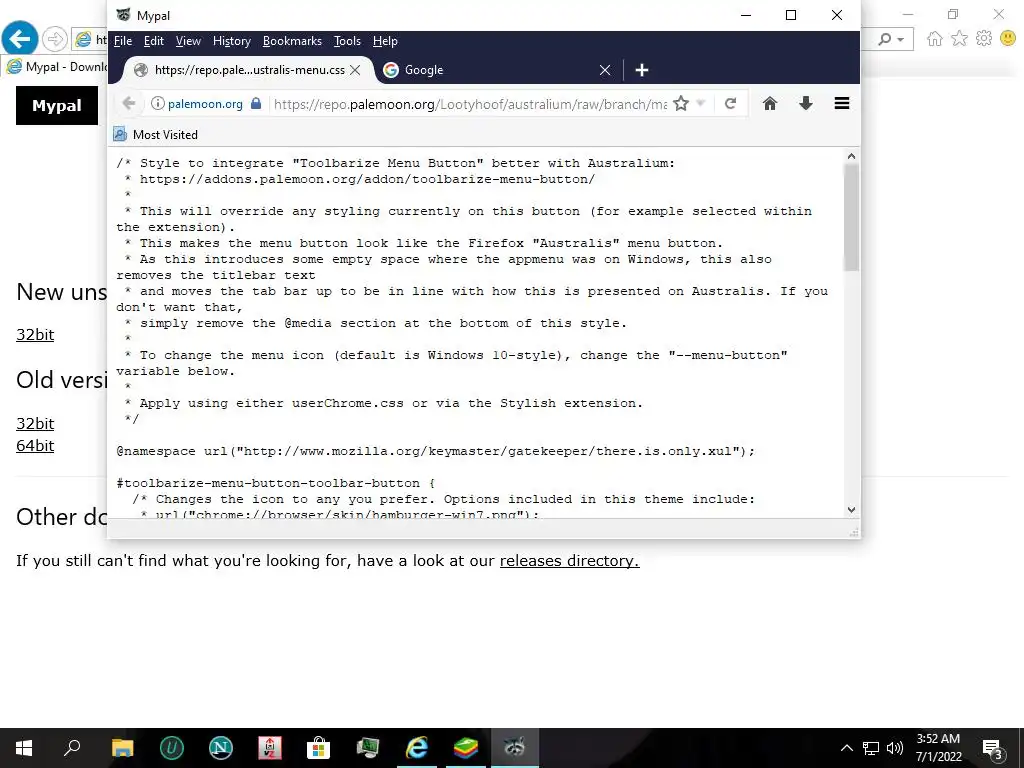
Task: Open View menu in Mypal
Action: pos(188,40)
